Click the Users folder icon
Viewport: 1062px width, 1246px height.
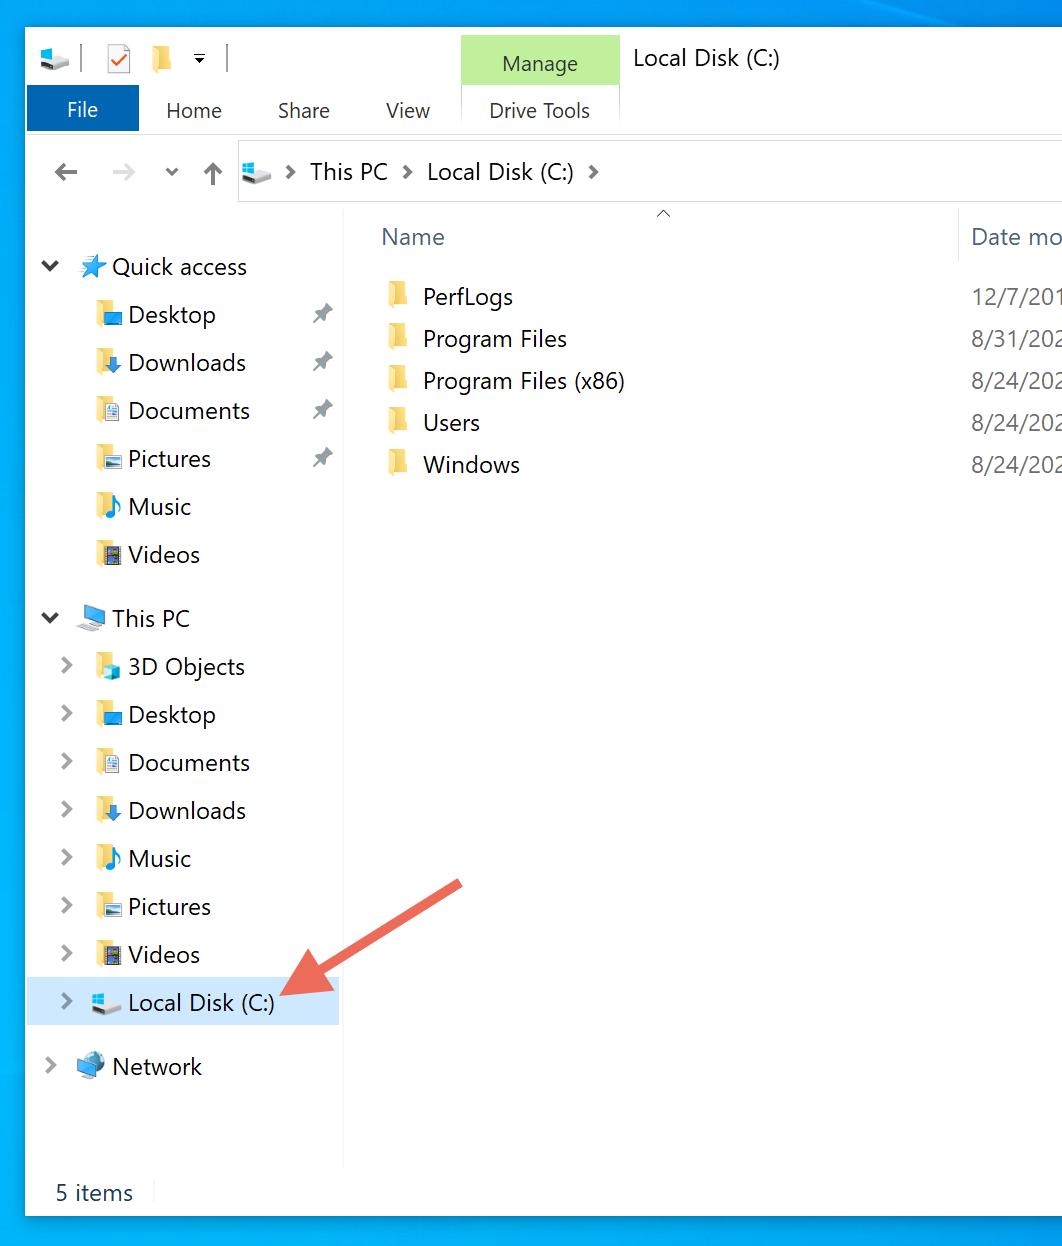click(x=398, y=421)
